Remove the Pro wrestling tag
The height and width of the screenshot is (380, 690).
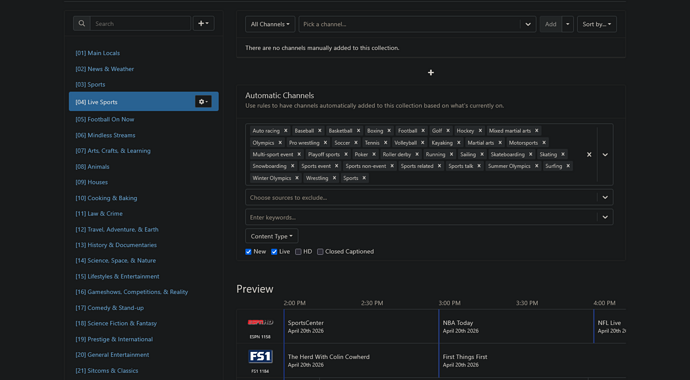point(325,142)
